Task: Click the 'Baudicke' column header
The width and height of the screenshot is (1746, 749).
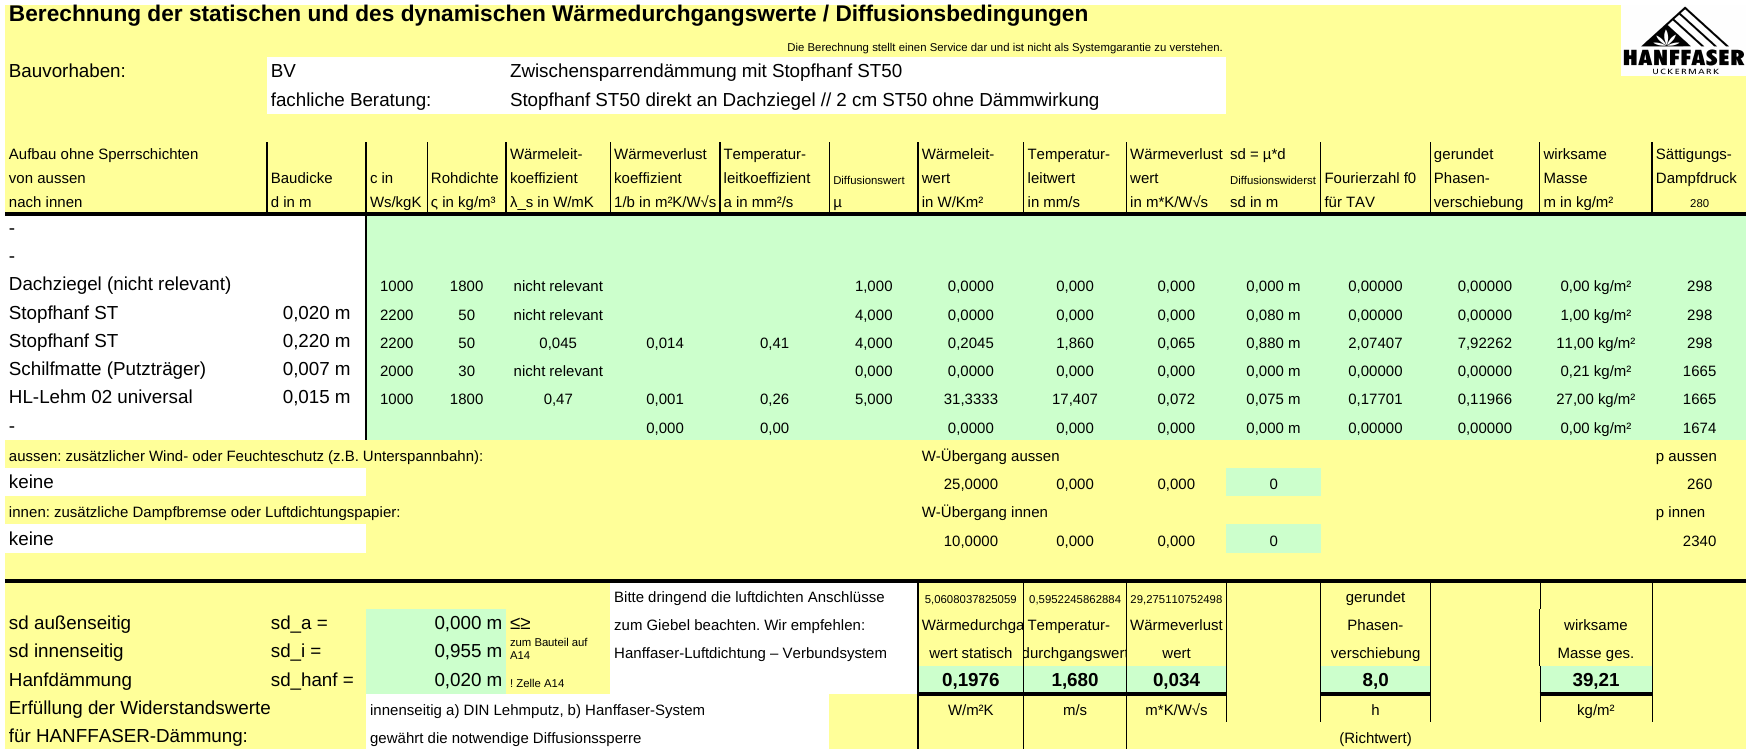Action: pos(301,178)
